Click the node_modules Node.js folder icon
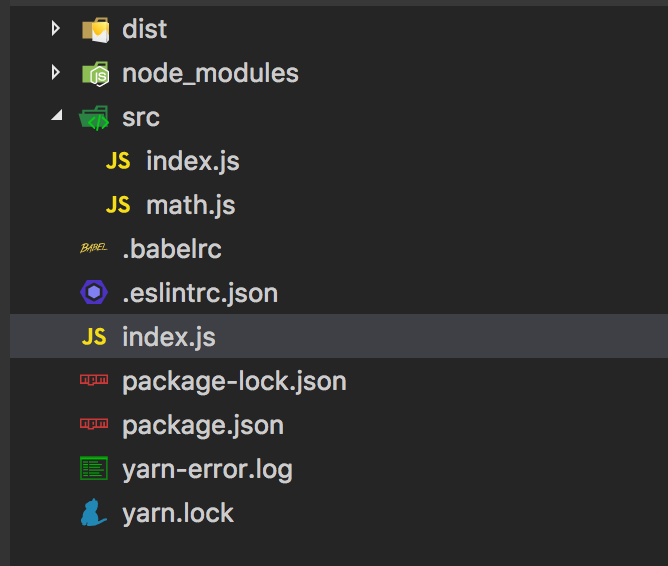668x566 pixels. [x=95, y=74]
